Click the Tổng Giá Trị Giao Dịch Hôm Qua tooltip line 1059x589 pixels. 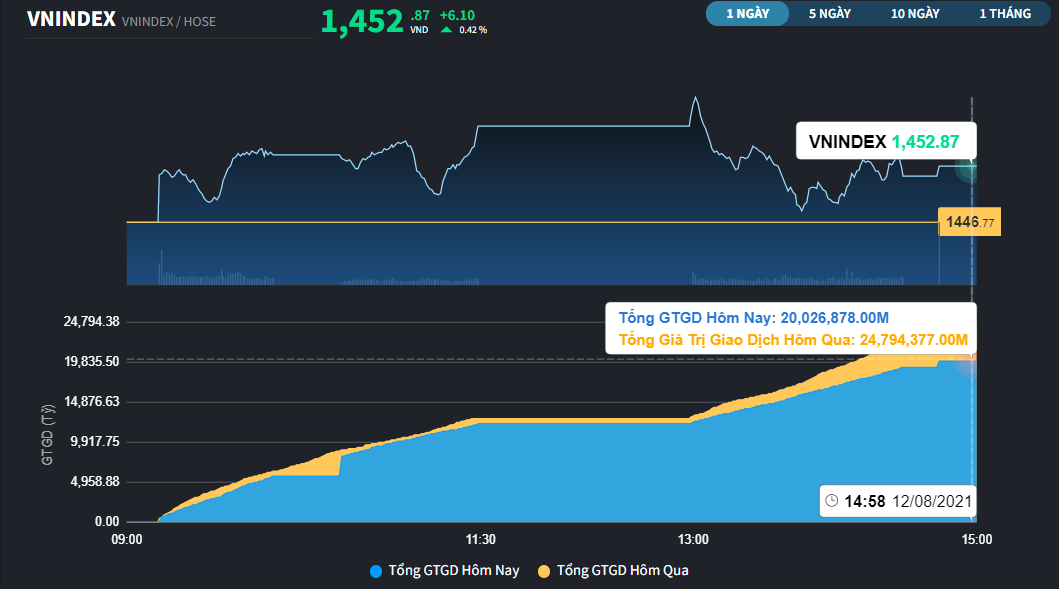click(793, 340)
